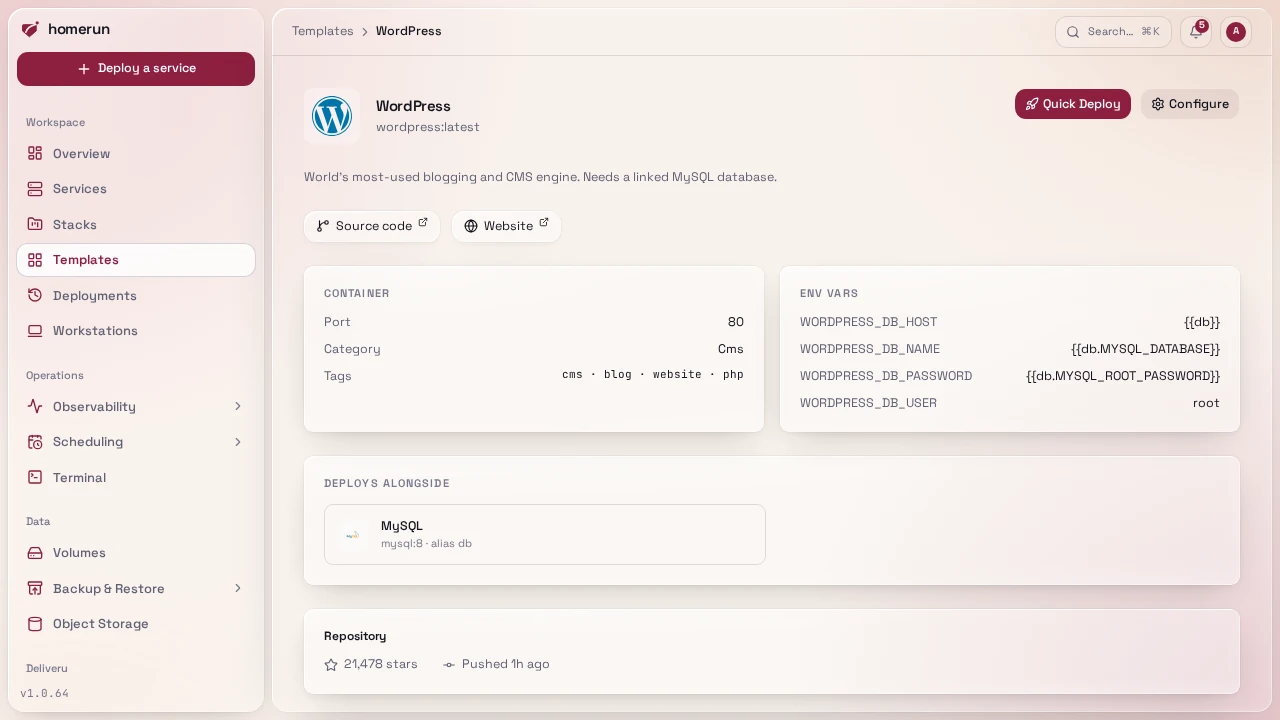Click the Stacks folder icon

35,224
